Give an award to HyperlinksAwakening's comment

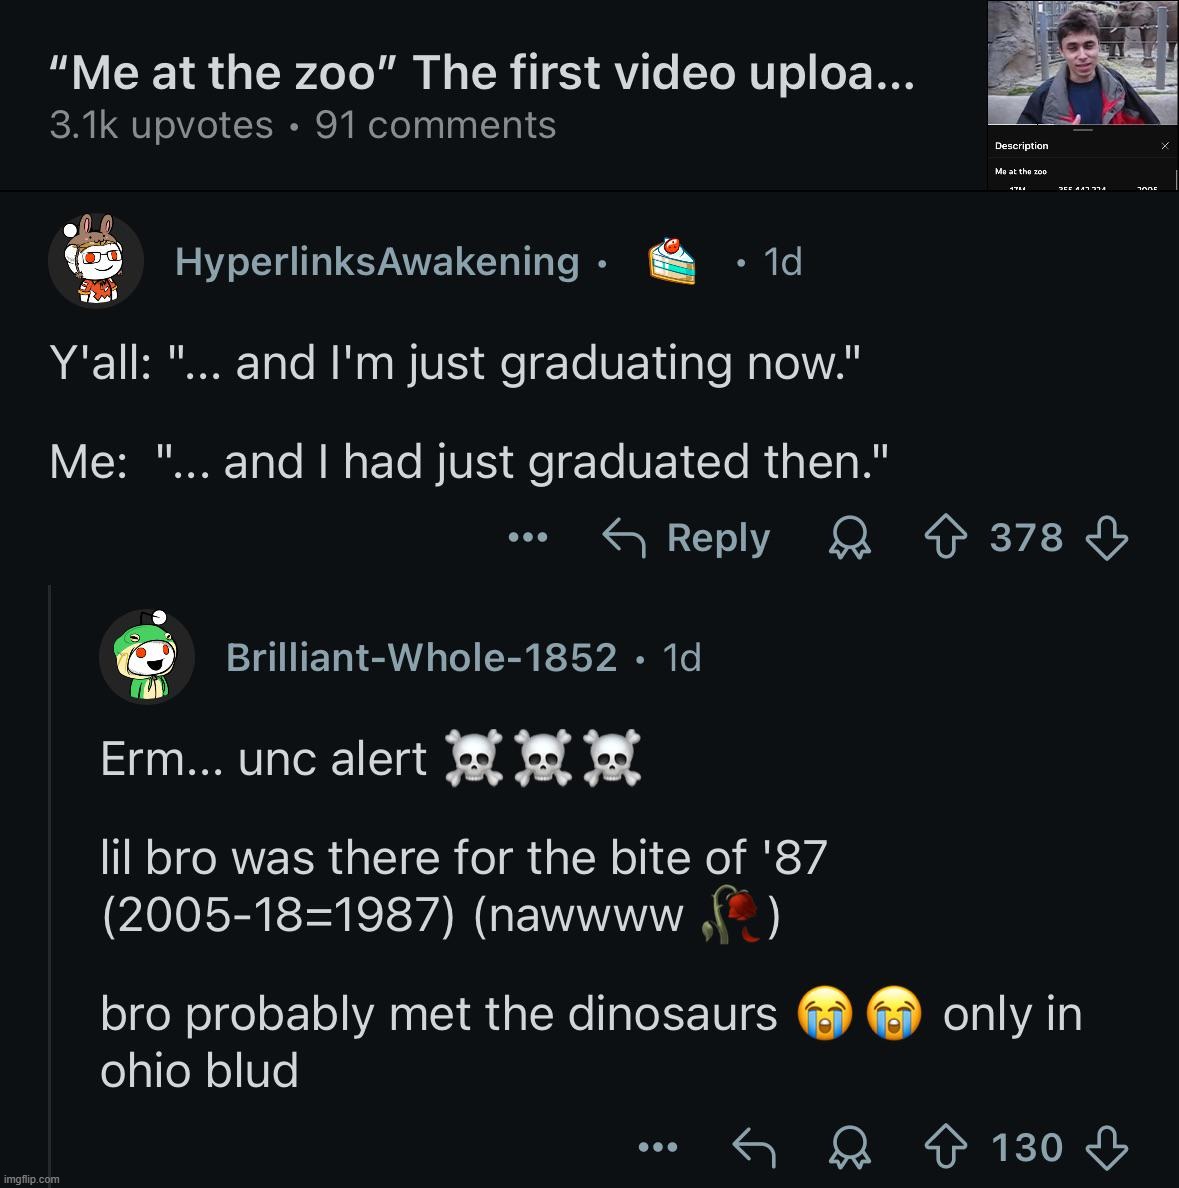click(x=850, y=539)
